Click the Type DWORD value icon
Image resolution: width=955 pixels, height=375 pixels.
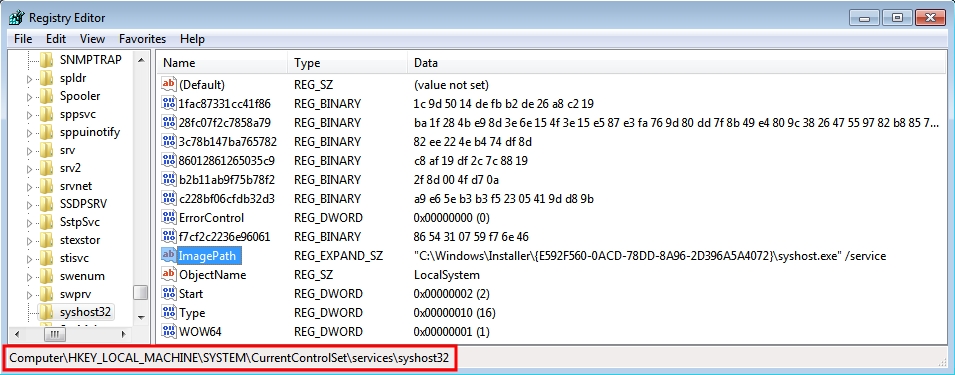tap(169, 313)
